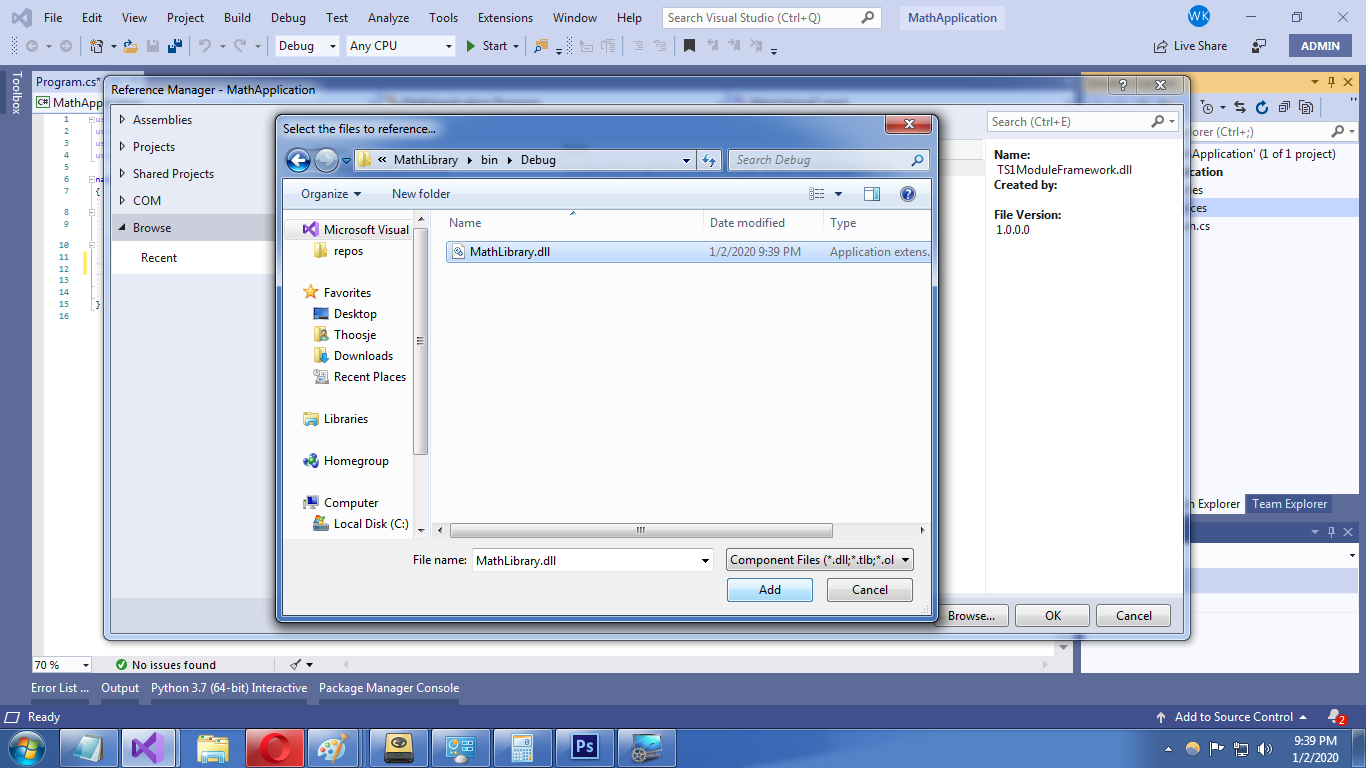Refresh the Debug folder listing
Image resolution: width=1366 pixels, height=768 pixels.
[x=709, y=160]
